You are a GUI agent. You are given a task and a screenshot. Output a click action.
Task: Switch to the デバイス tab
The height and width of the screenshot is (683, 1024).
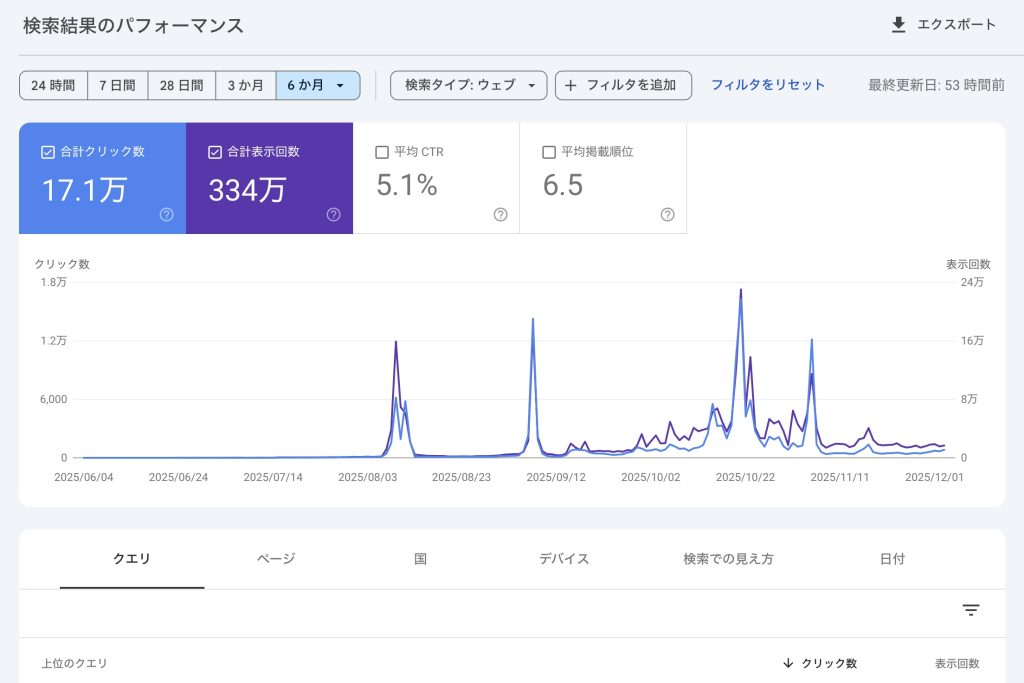coord(564,559)
